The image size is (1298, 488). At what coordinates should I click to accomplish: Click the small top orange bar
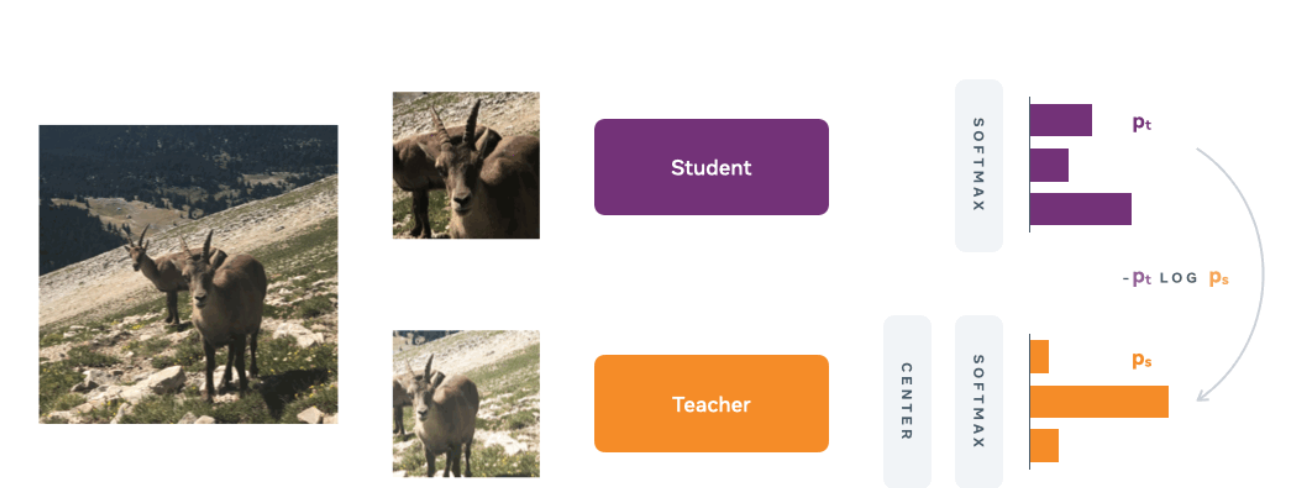1039,356
